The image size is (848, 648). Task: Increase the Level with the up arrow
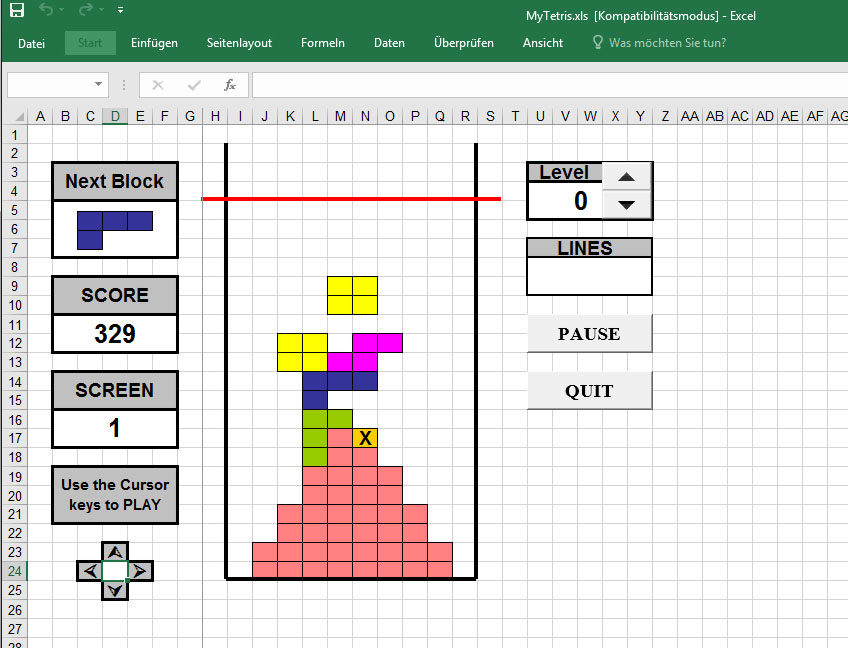(626, 177)
